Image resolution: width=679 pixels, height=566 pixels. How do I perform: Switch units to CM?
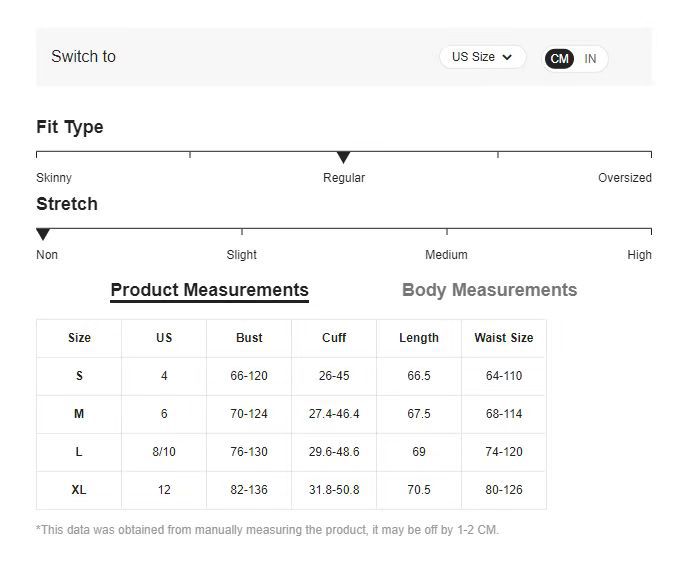[x=560, y=59]
